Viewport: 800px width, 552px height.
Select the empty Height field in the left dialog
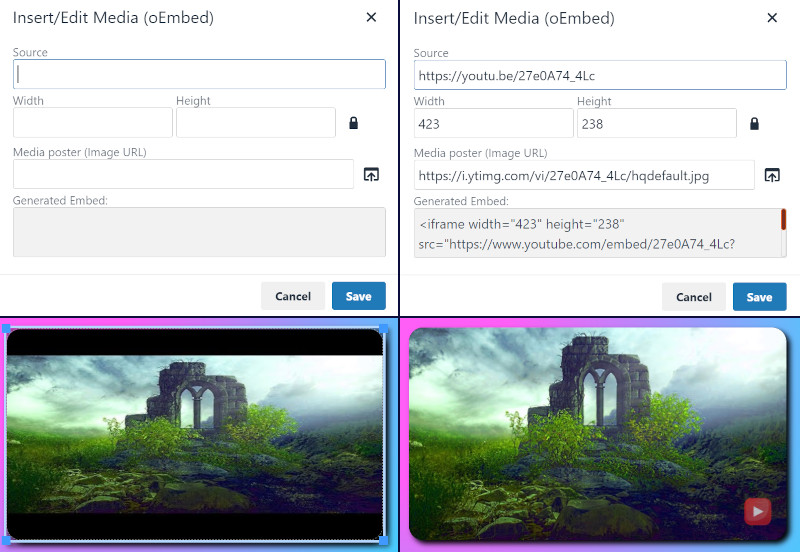(x=256, y=122)
